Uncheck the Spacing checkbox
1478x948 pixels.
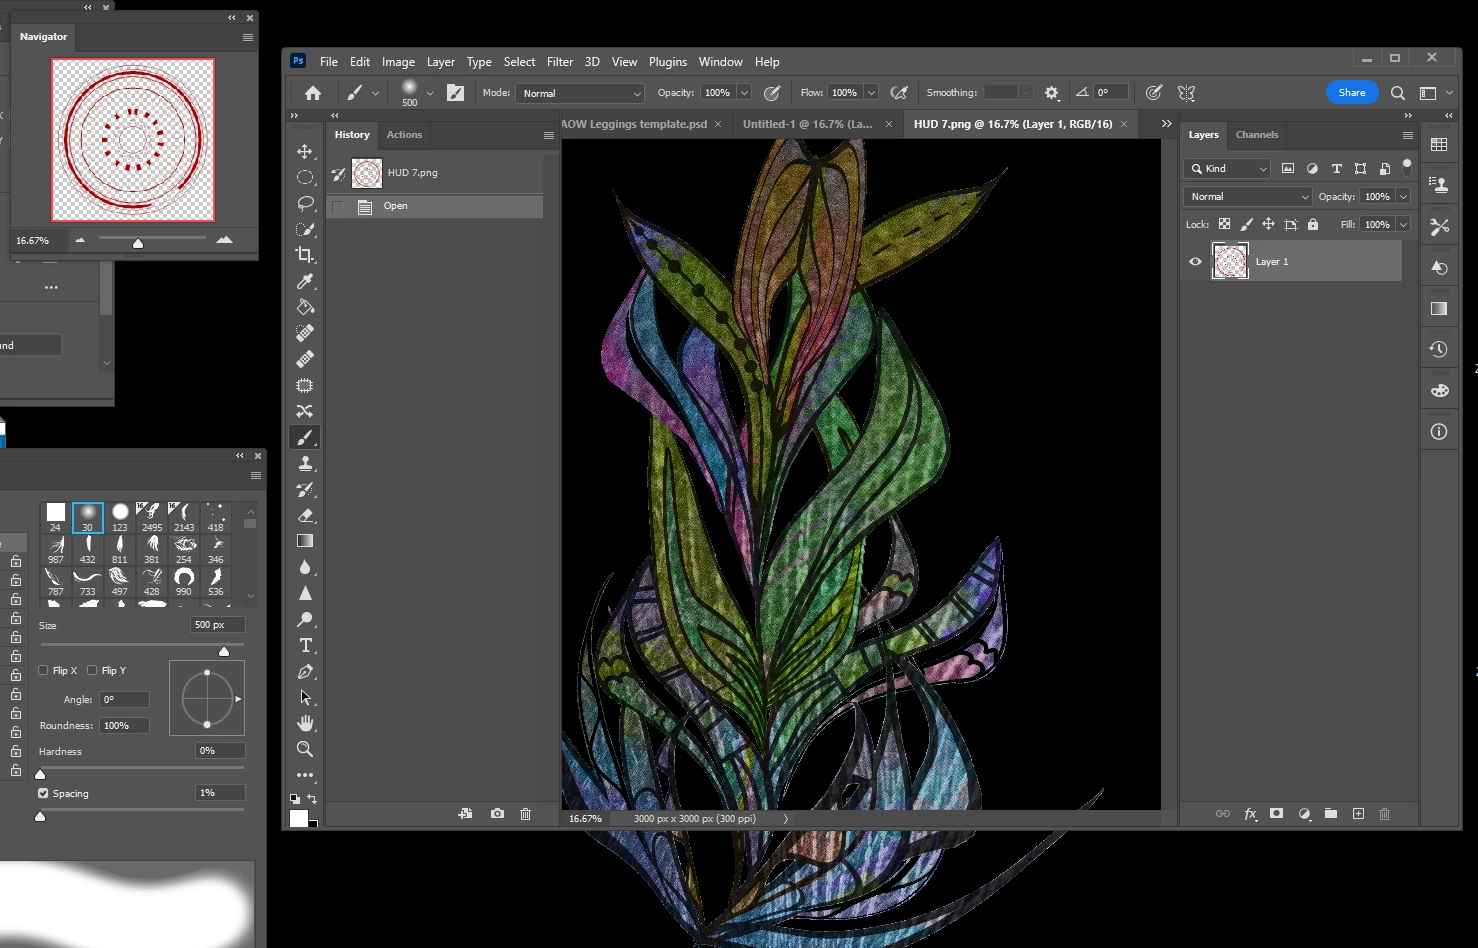pos(43,793)
